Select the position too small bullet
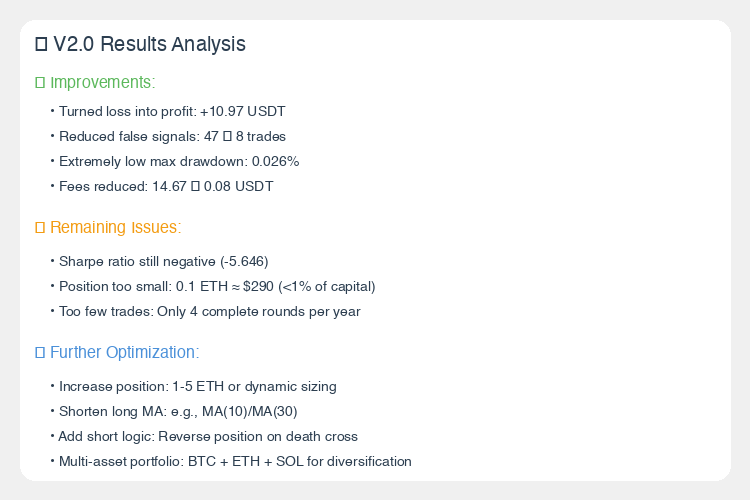The image size is (750, 500). pyautogui.click(x=217, y=287)
